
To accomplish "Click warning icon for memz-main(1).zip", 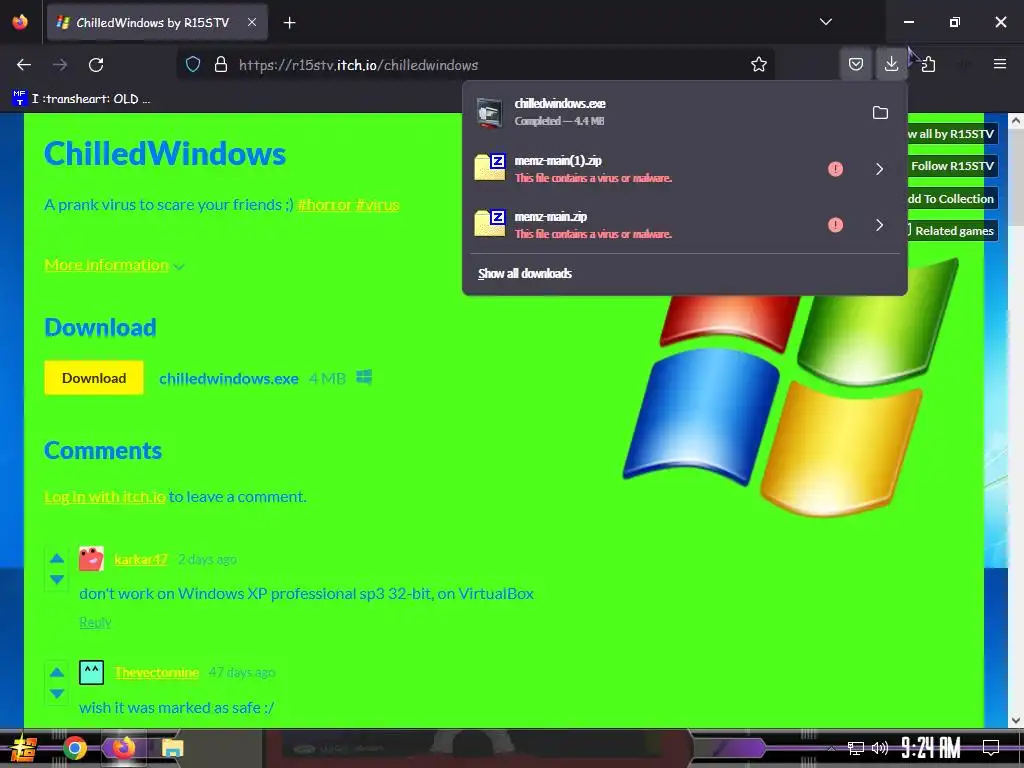I will click(835, 169).
